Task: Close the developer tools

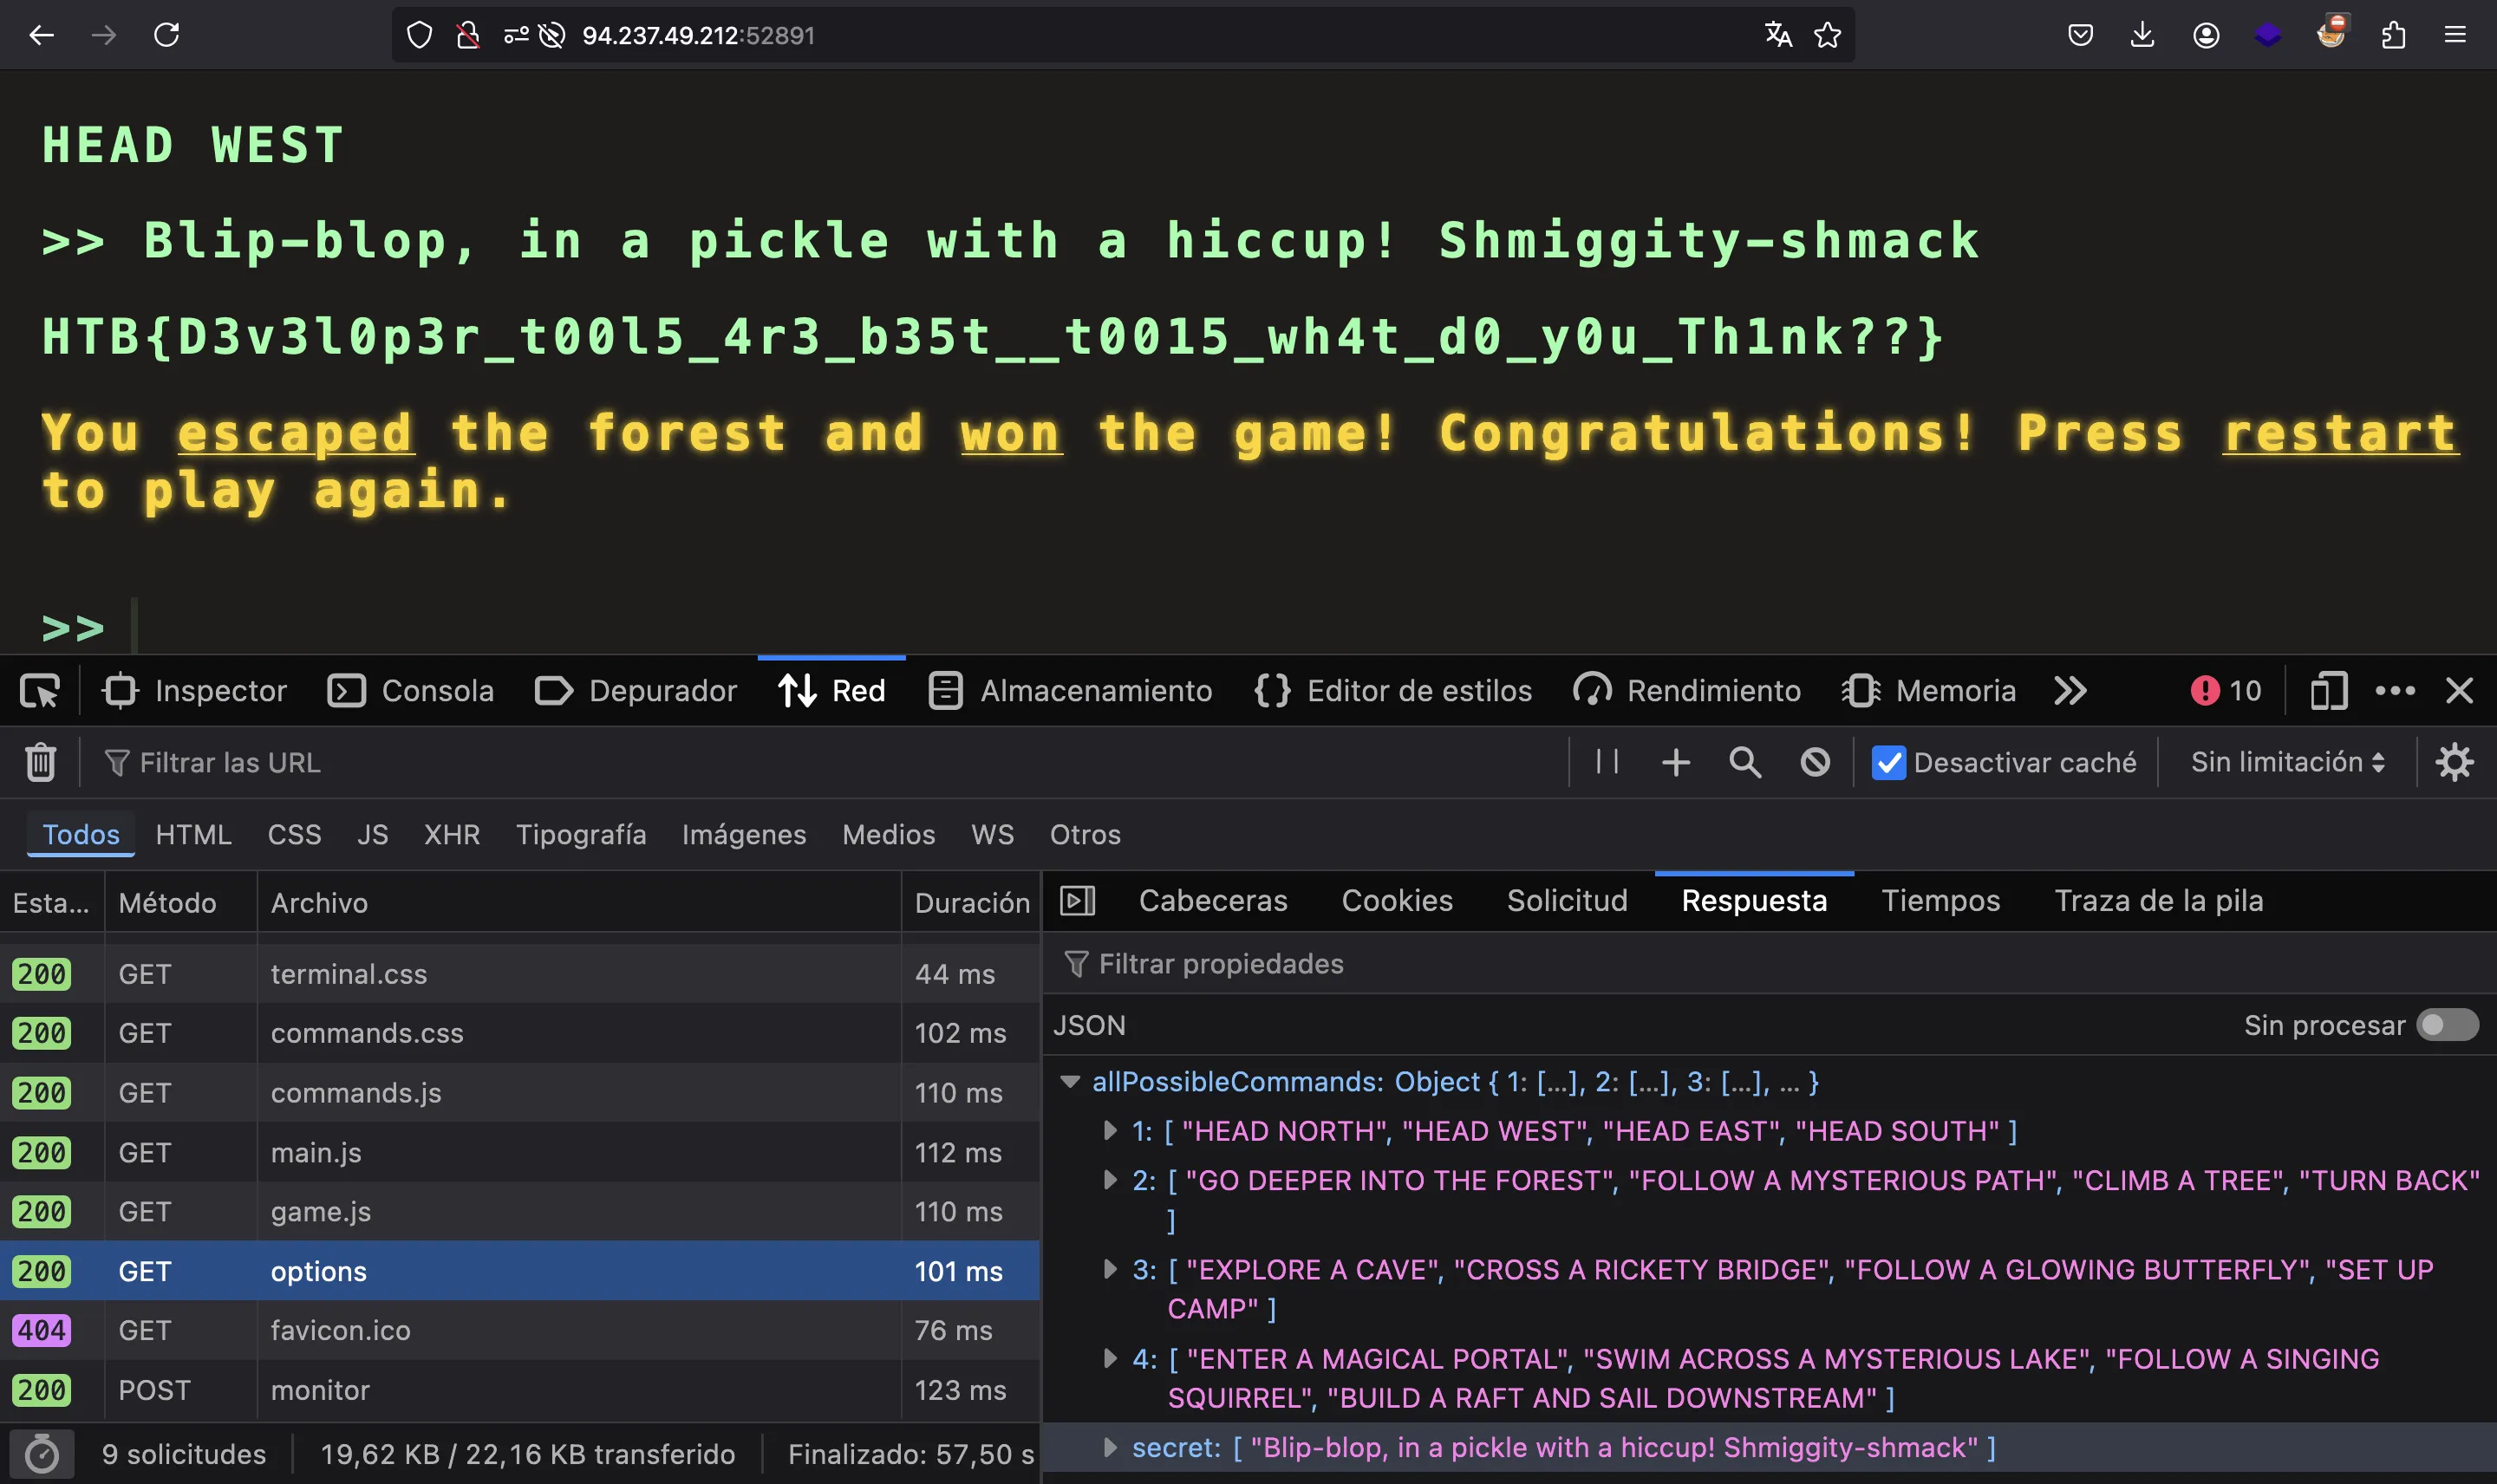Action: (2459, 691)
